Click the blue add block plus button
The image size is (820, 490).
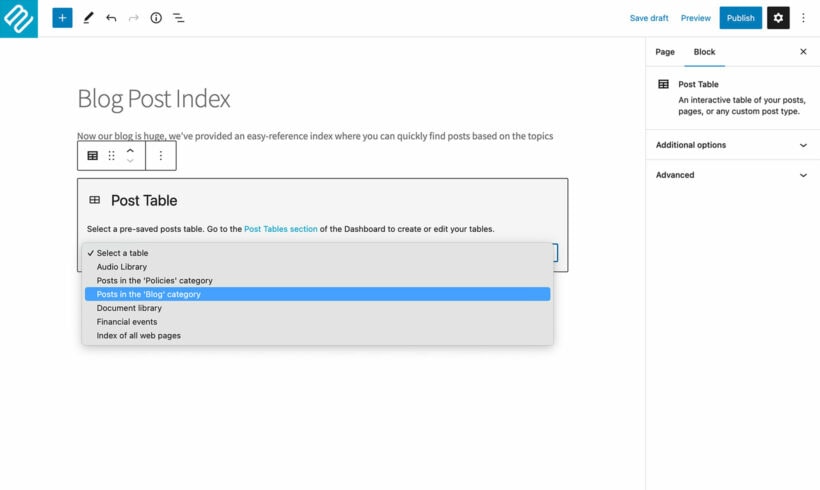(62, 18)
